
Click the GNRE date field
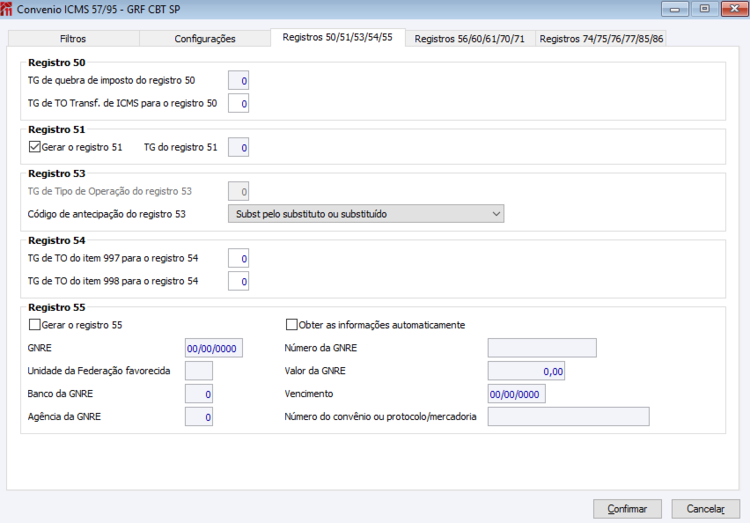point(214,348)
